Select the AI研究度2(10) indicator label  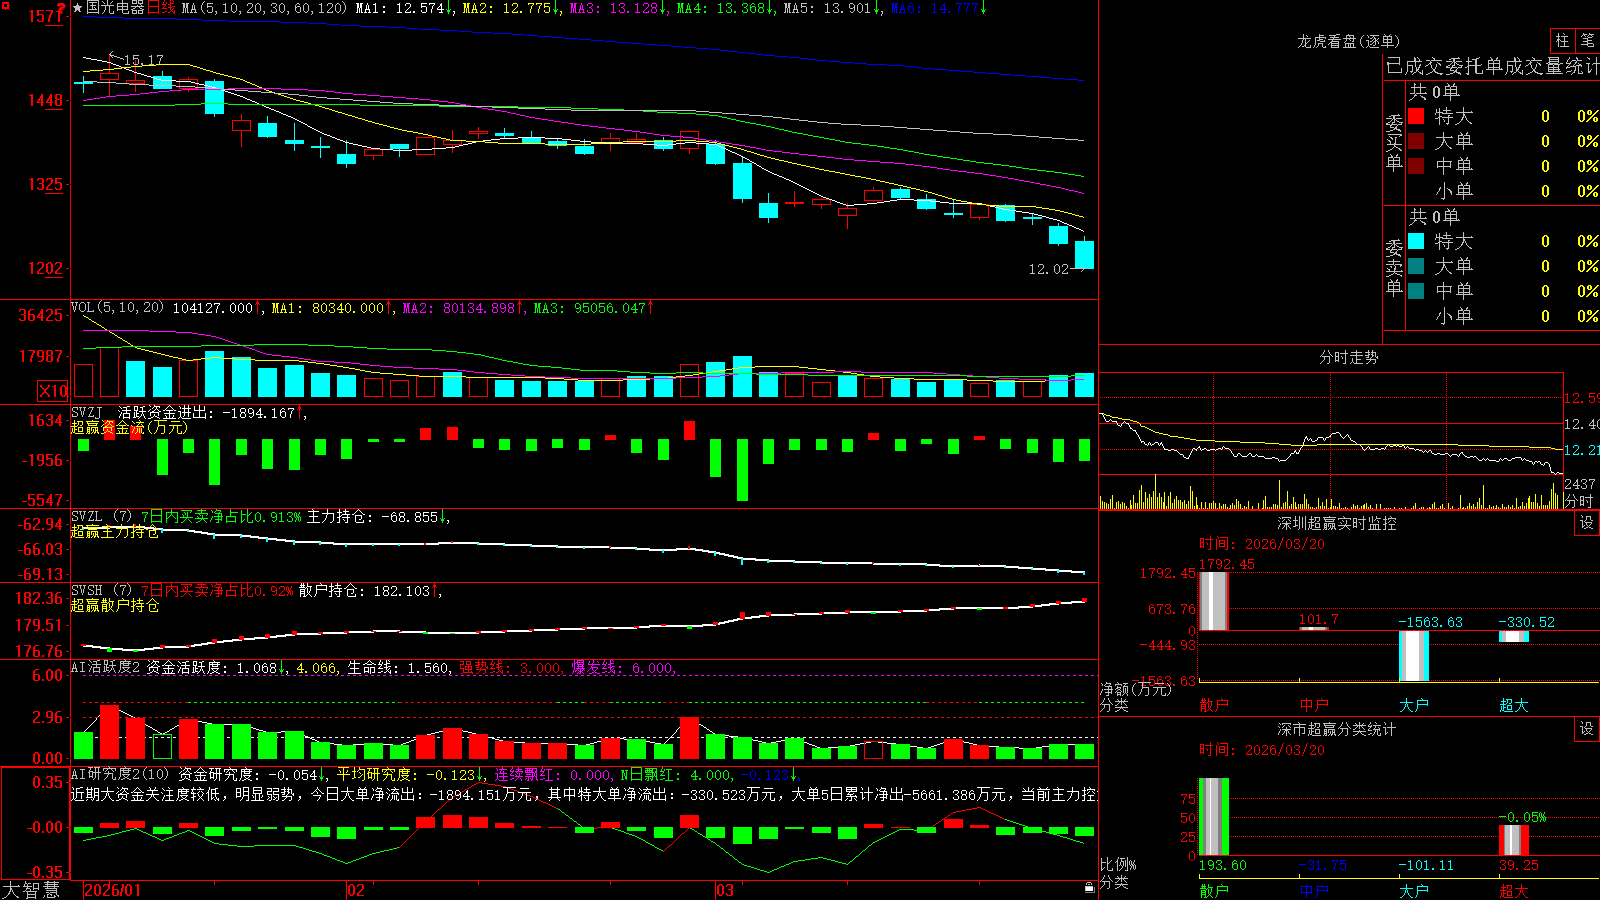click(121, 774)
